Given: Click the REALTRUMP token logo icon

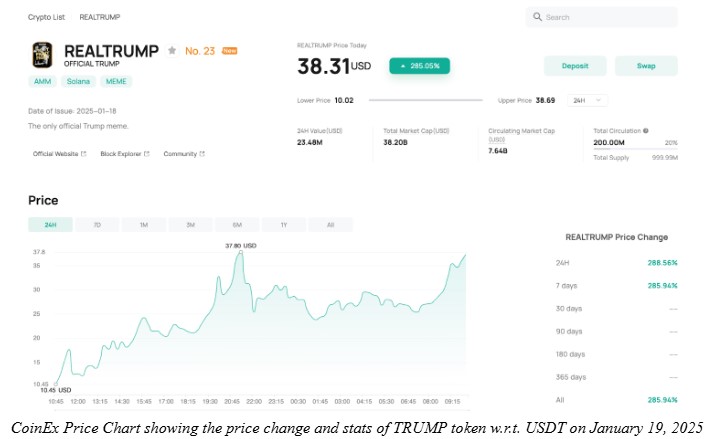Looking at the screenshot, I should 42,55.
